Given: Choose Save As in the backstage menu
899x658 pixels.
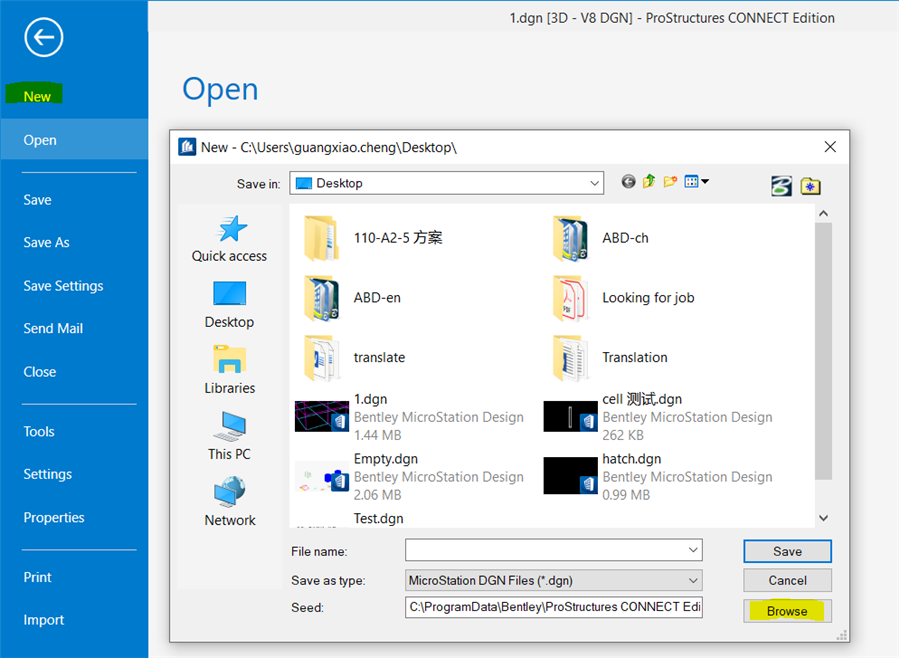Looking at the screenshot, I should click(x=46, y=242).
